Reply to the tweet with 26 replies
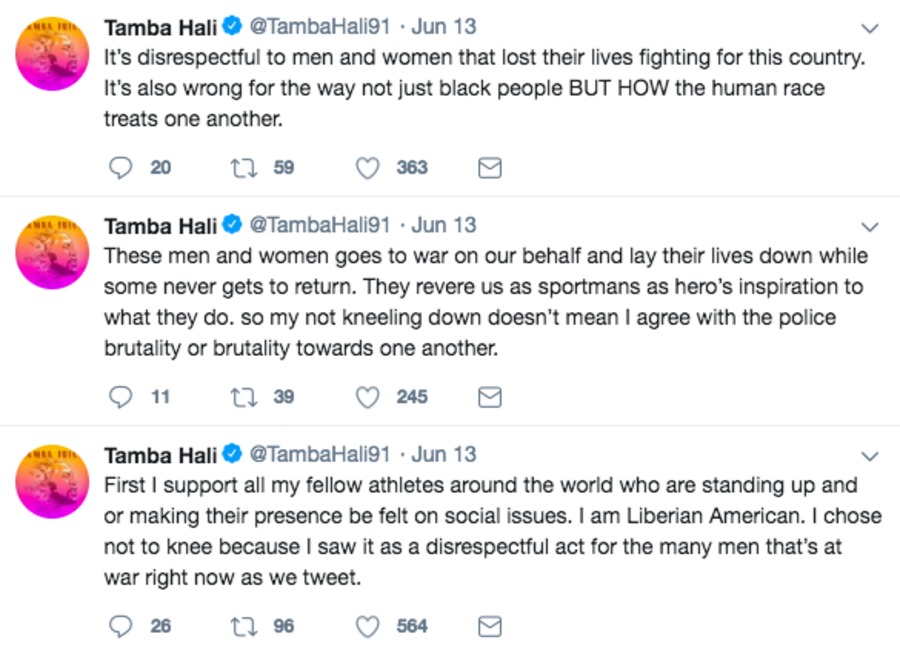 [x=121, y=626]
